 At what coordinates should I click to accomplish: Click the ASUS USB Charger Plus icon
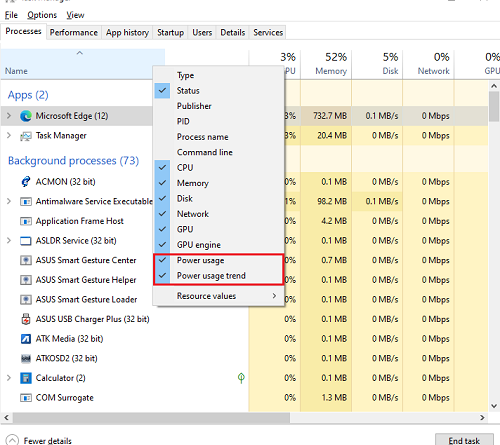(26, 319)
